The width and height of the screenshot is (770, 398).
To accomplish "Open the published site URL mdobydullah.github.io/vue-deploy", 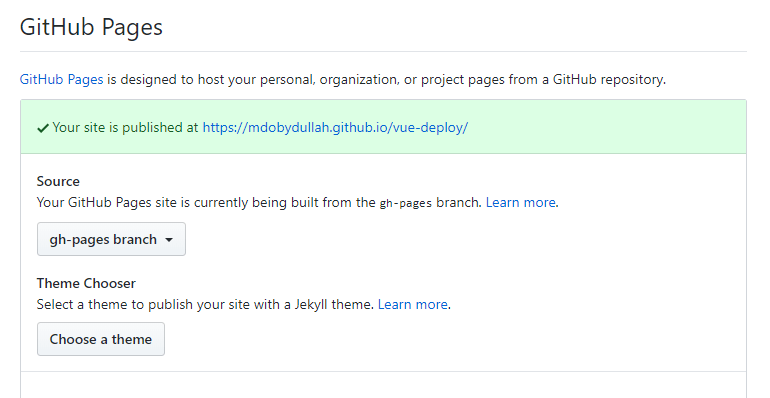I will 335,128.
